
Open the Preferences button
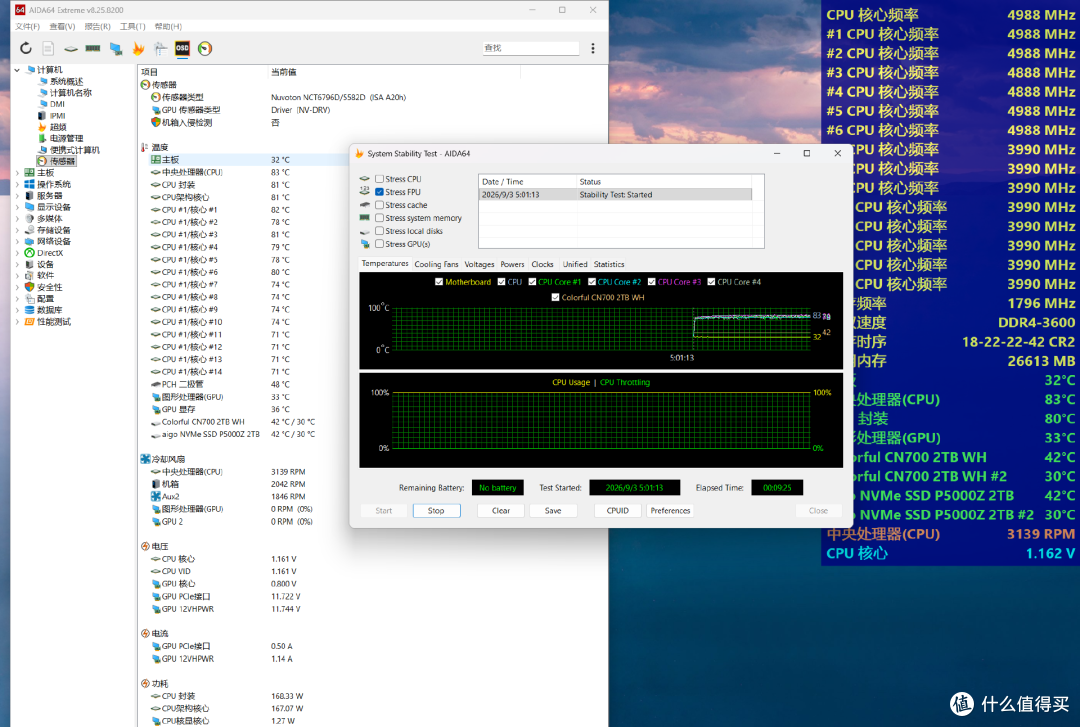coord(670,511)
